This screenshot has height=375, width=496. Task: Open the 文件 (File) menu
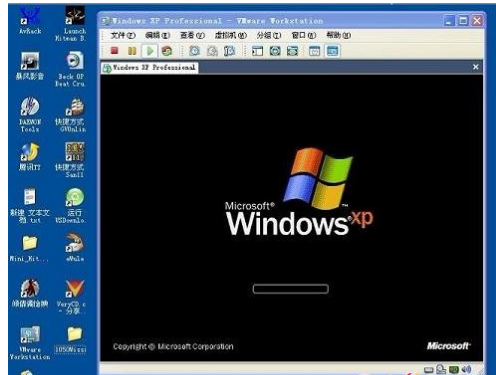pyautogui.click(x=123, y=35)
